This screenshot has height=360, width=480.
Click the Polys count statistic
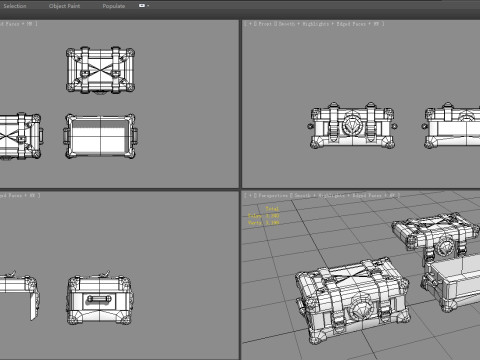(263, 216)
